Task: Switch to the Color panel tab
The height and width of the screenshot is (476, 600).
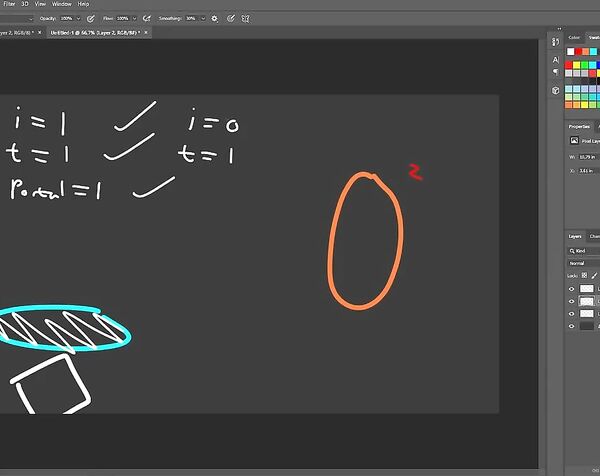Action: 574,38
